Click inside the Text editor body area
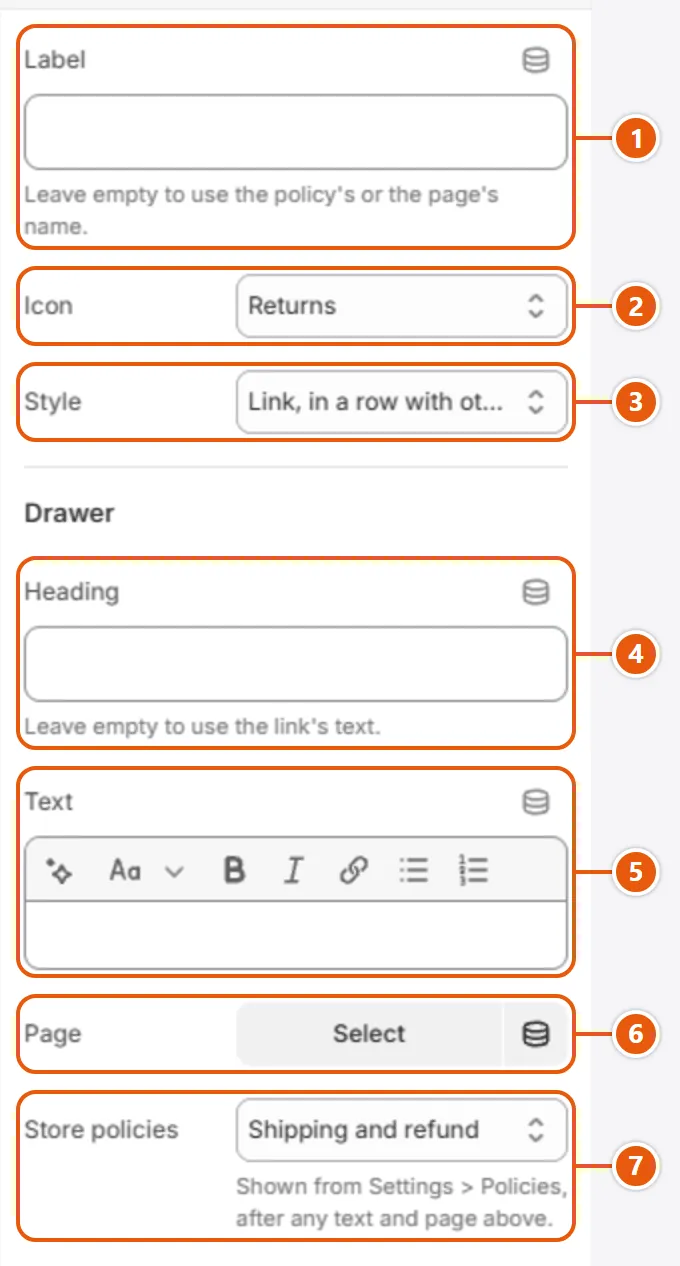The height and width of the screenshot is (1266, 680). pyautogui.click(x=296, y=934)
